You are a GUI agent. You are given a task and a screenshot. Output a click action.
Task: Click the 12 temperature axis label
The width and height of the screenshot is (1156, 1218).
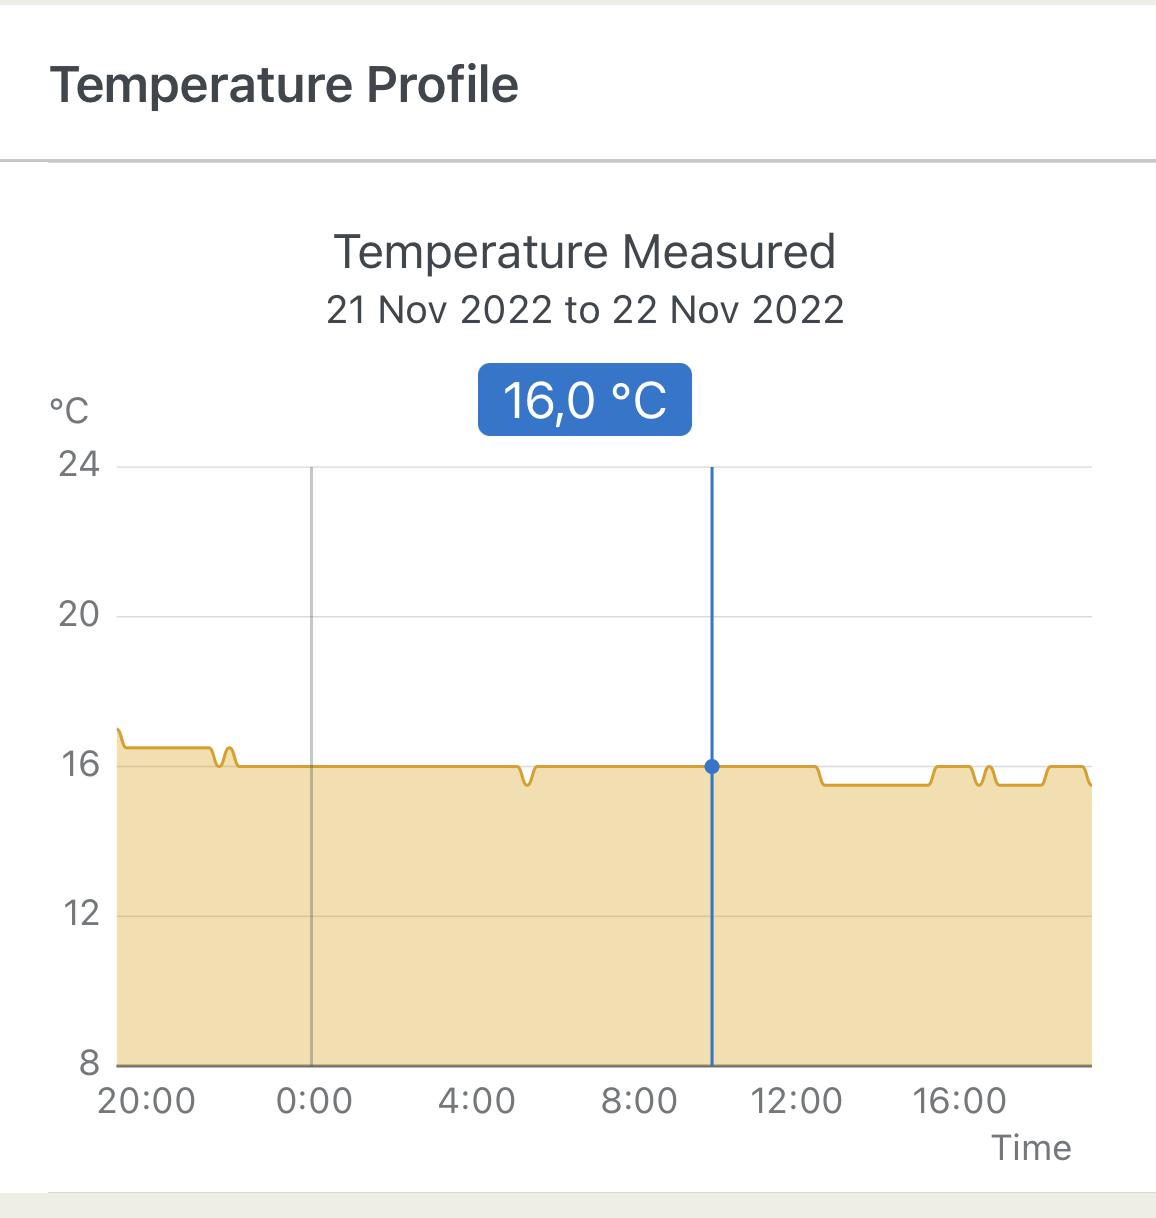81,913
